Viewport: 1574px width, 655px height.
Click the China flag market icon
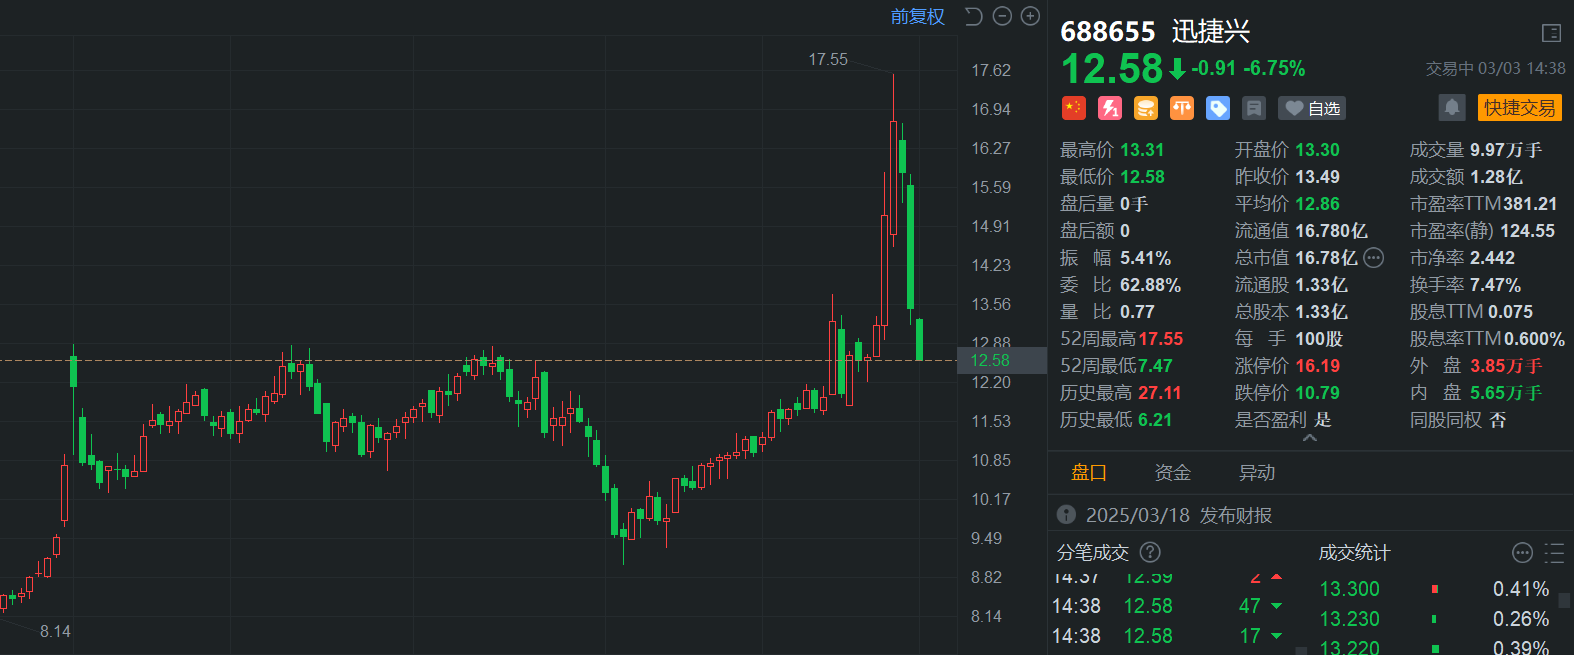coord(1073,108)
